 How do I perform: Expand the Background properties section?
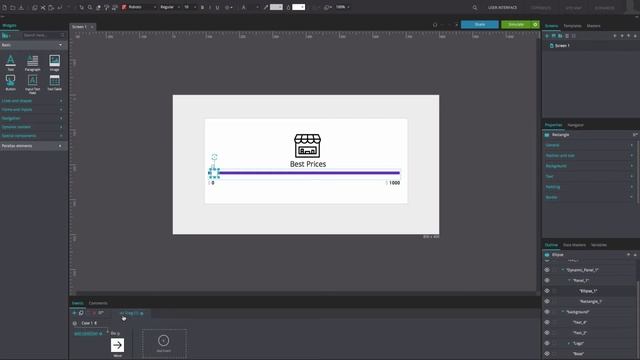tap(589, 166)
